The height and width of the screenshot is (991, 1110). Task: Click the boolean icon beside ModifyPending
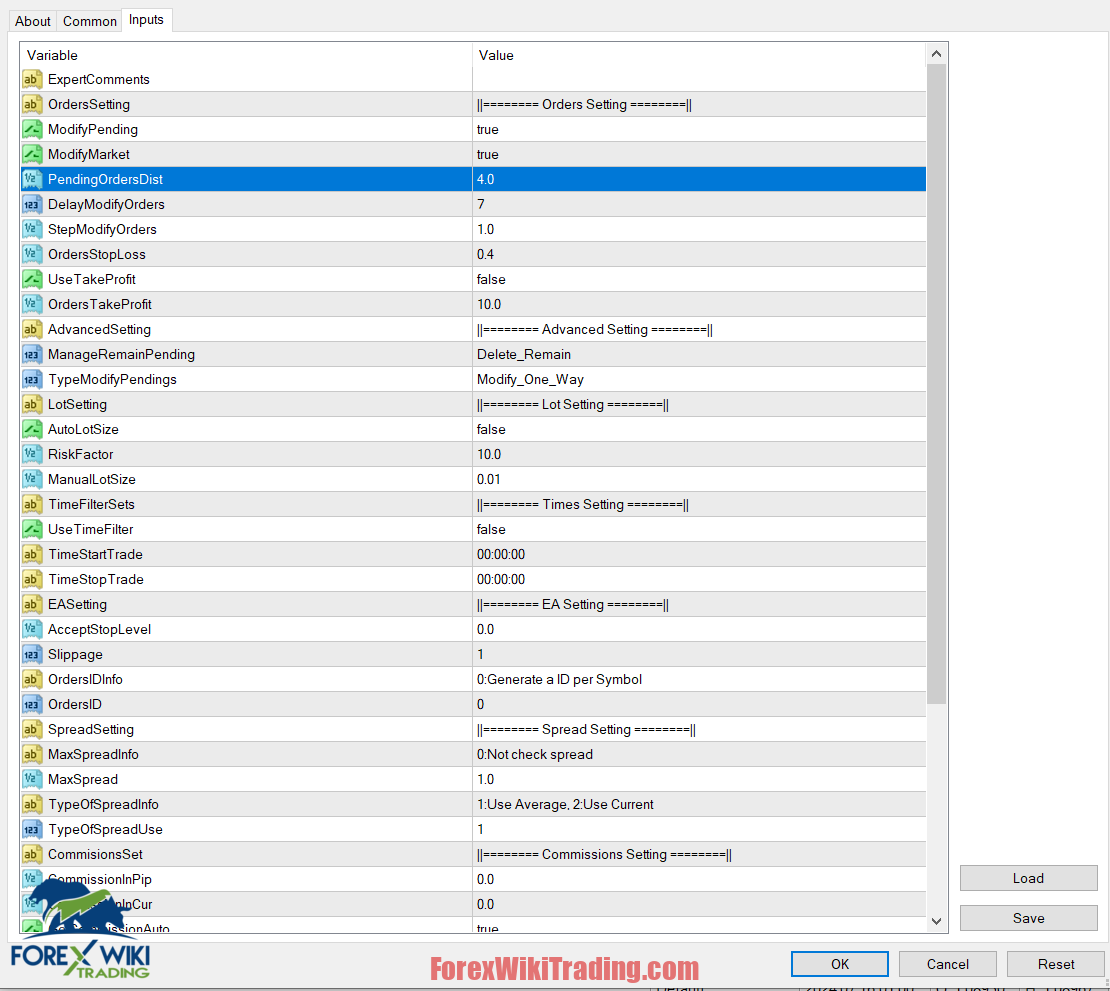32,130
